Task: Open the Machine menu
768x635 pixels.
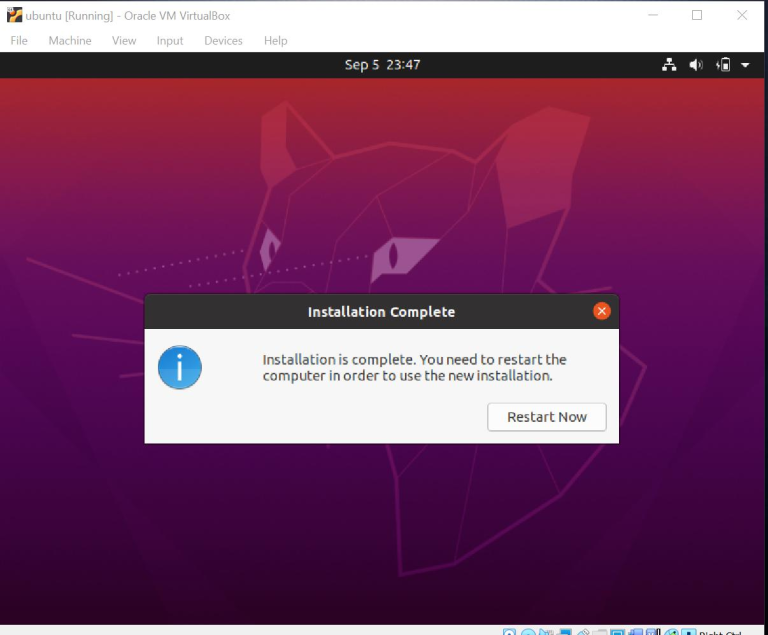Action: [x=70, y=41]
